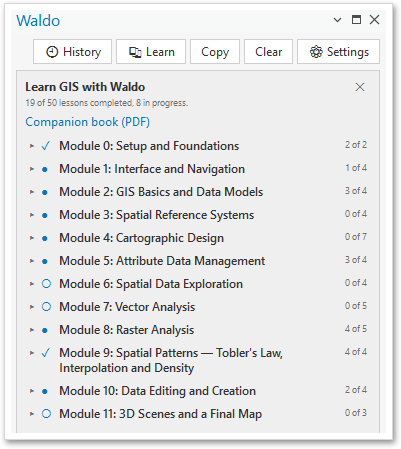Click the Module 5 in-progress dot icon
This screenshot has height=449, width=401.
[45, 261]
